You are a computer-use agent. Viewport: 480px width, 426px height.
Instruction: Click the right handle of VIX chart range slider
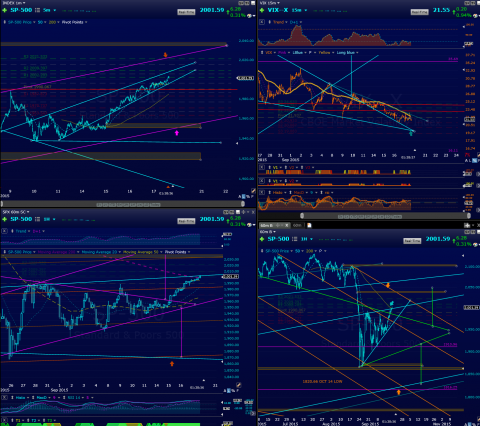click(x=469, y=216)
